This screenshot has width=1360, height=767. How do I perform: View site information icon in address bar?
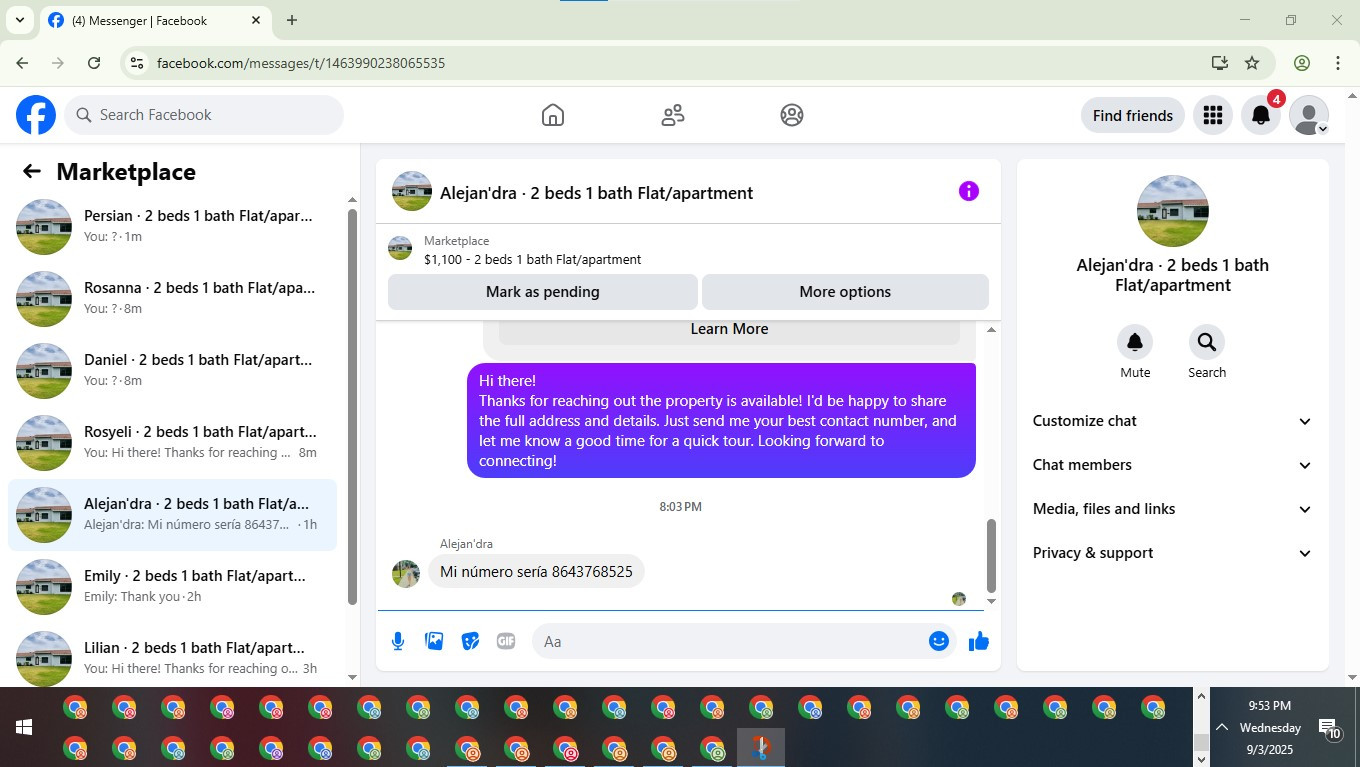138,63
